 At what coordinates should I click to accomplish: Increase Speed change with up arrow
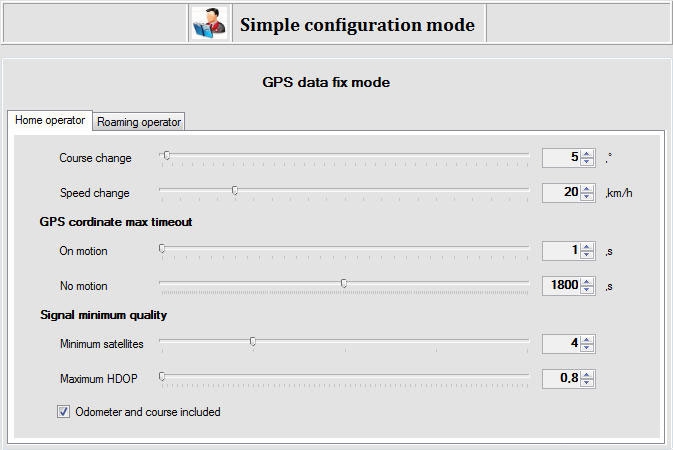click(587, 188)
